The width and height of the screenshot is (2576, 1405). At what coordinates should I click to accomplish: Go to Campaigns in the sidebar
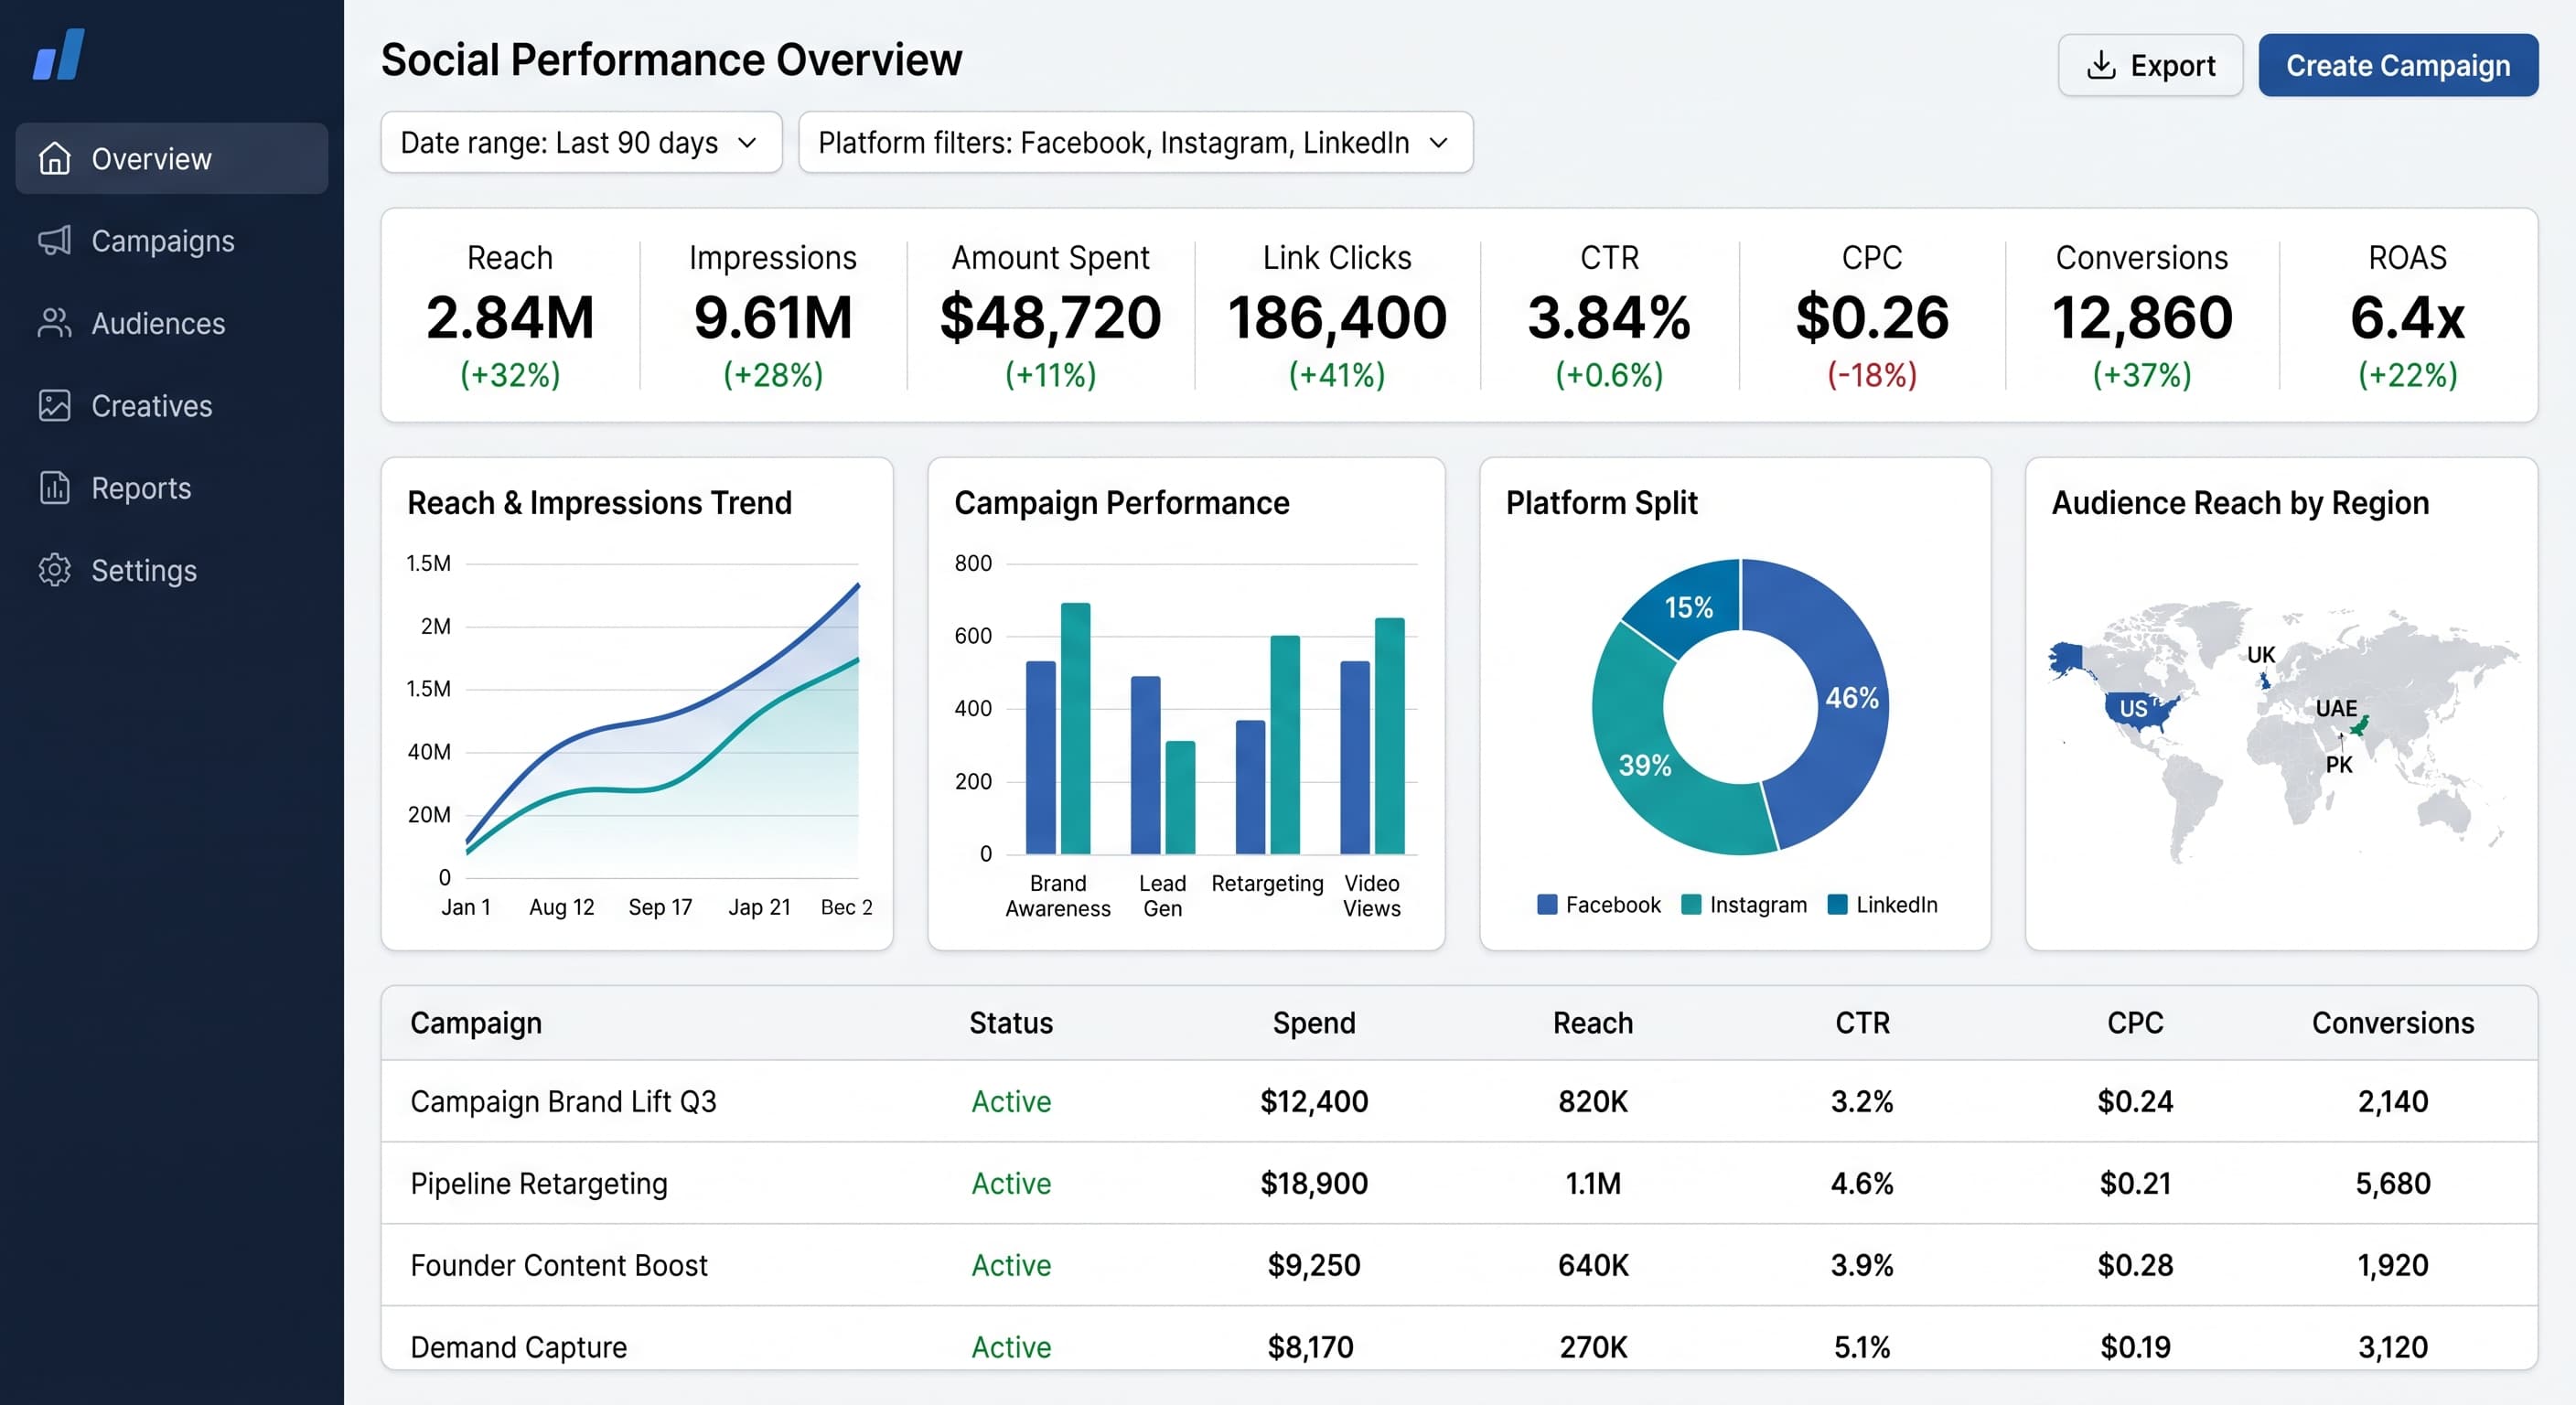[x=172, y=241]
